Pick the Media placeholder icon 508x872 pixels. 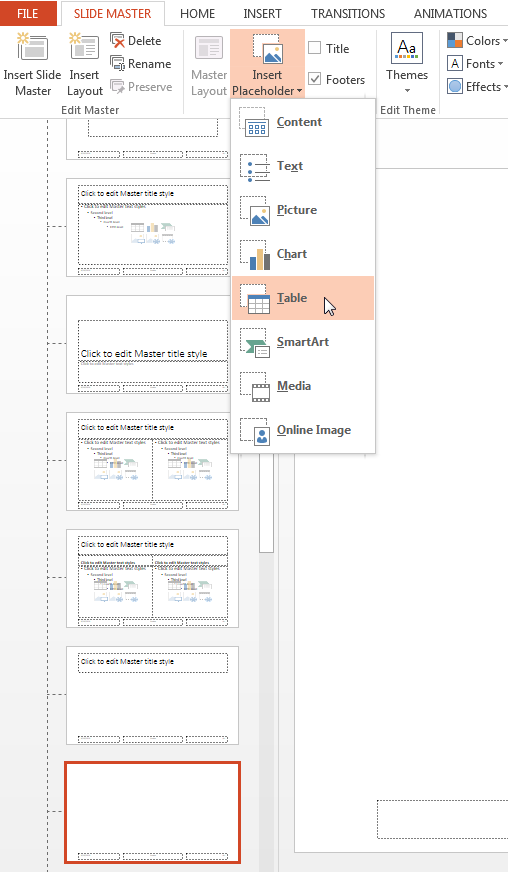pos(255,387)
